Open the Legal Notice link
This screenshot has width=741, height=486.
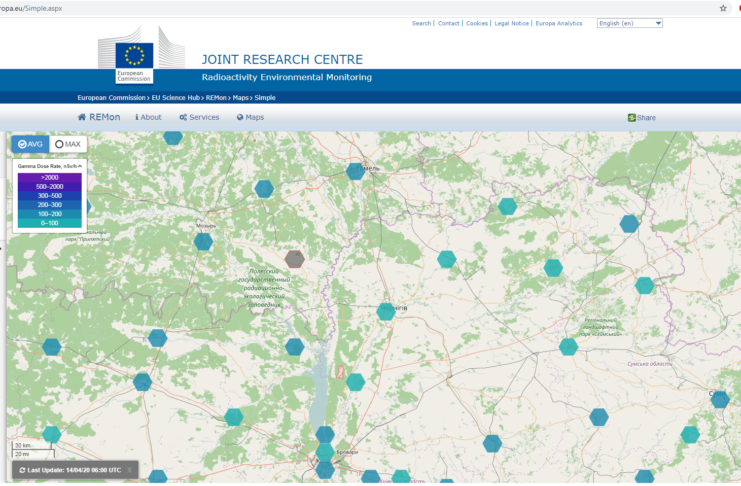(x=511, y=23)
